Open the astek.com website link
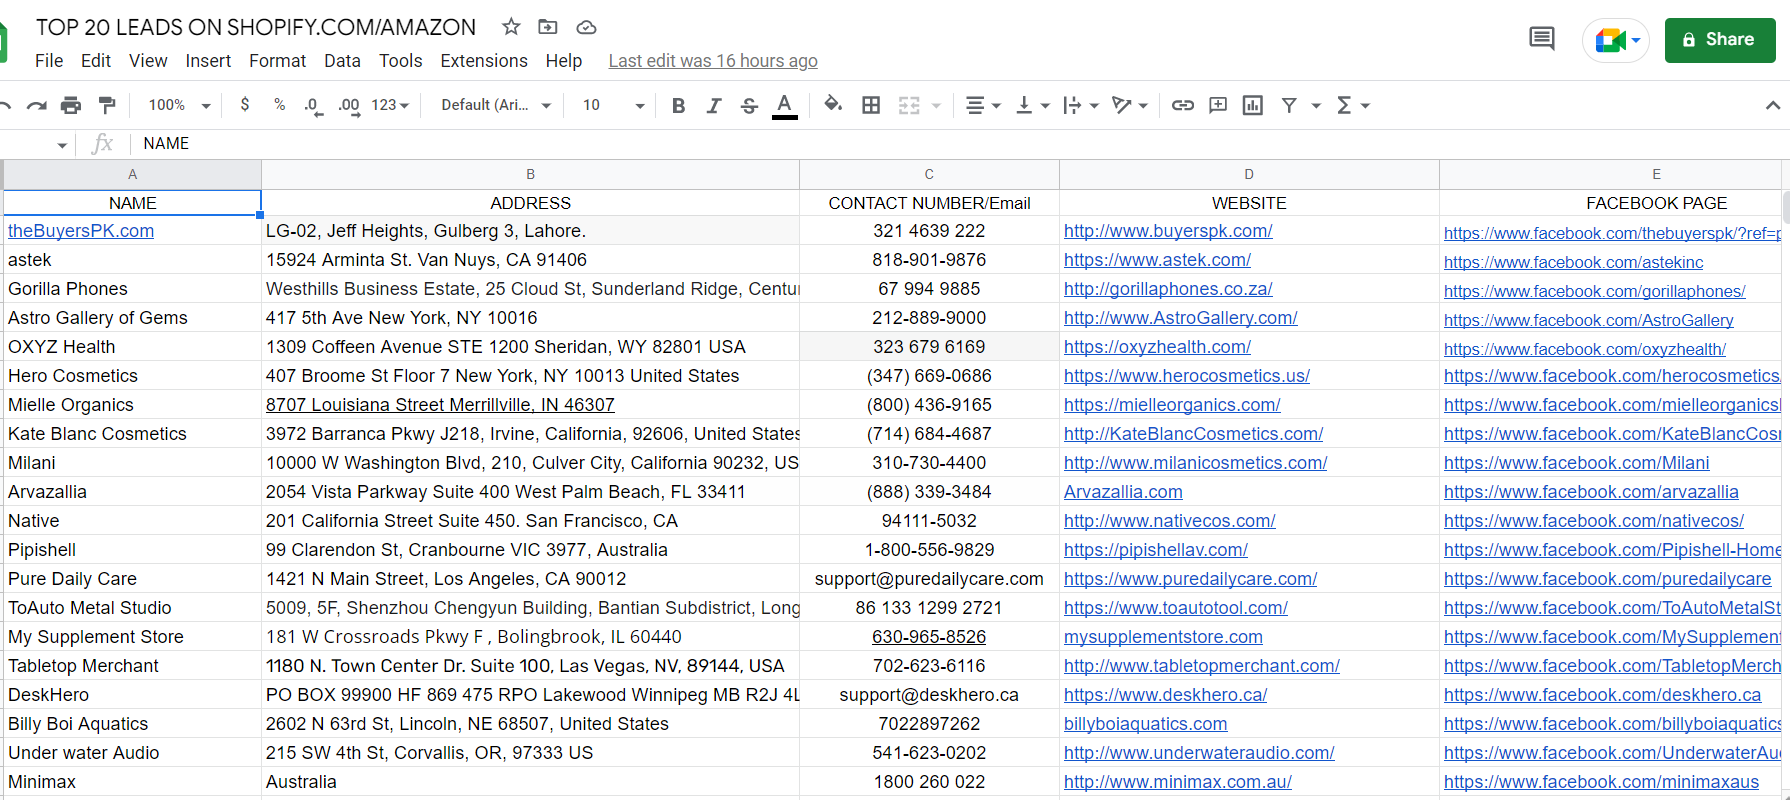Screen dimensions: 1790x800 click(x=1157, y=260)
